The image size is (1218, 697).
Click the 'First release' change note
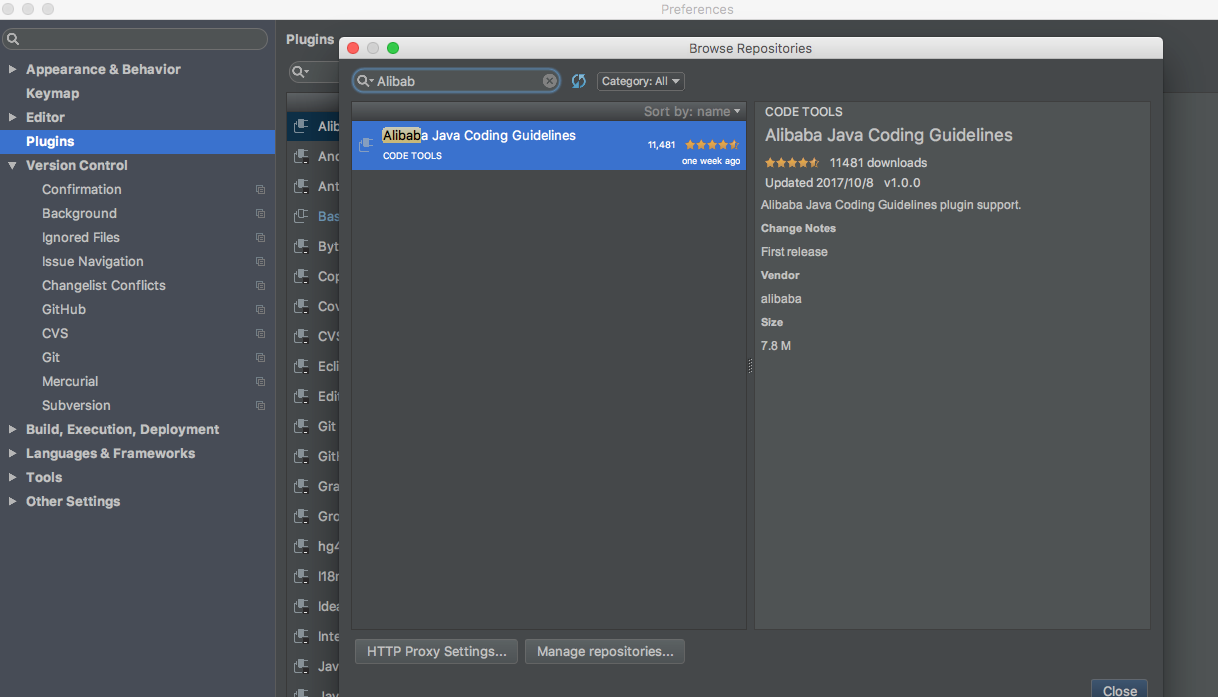pos(794,252)
